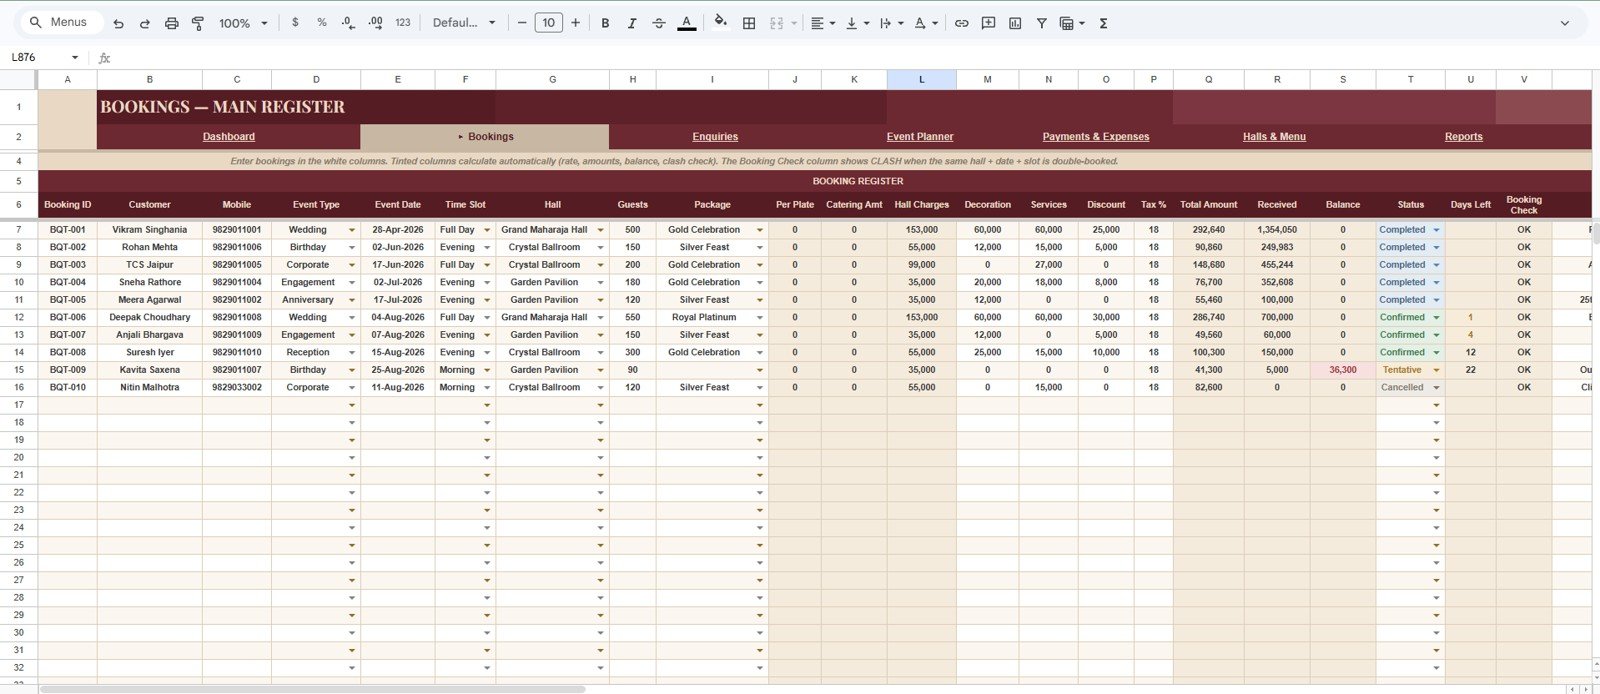Open the text color picker
Screen dimensions: 1600x694
[x=686, y=23]
